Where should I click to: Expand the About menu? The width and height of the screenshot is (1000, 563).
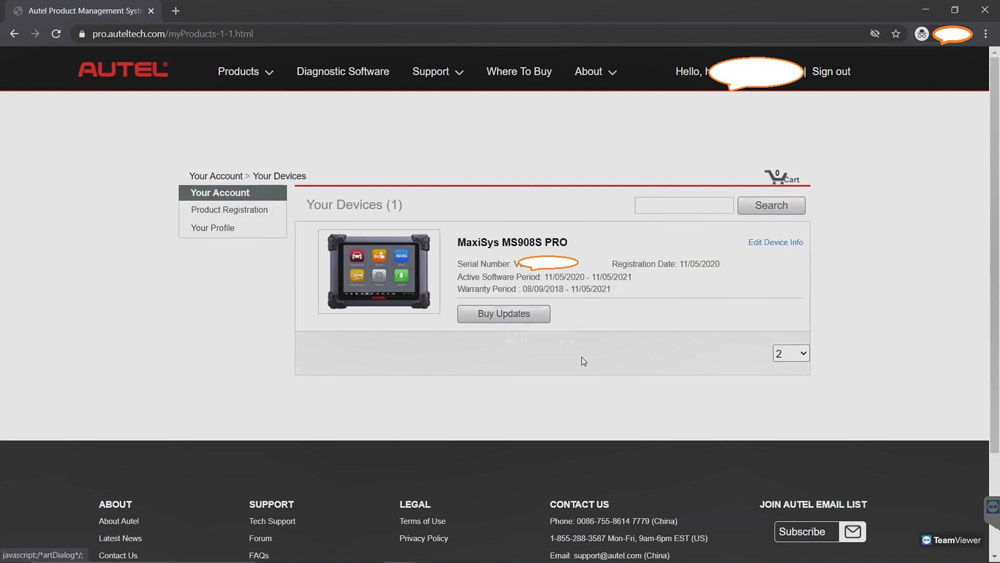click(596, 71)
